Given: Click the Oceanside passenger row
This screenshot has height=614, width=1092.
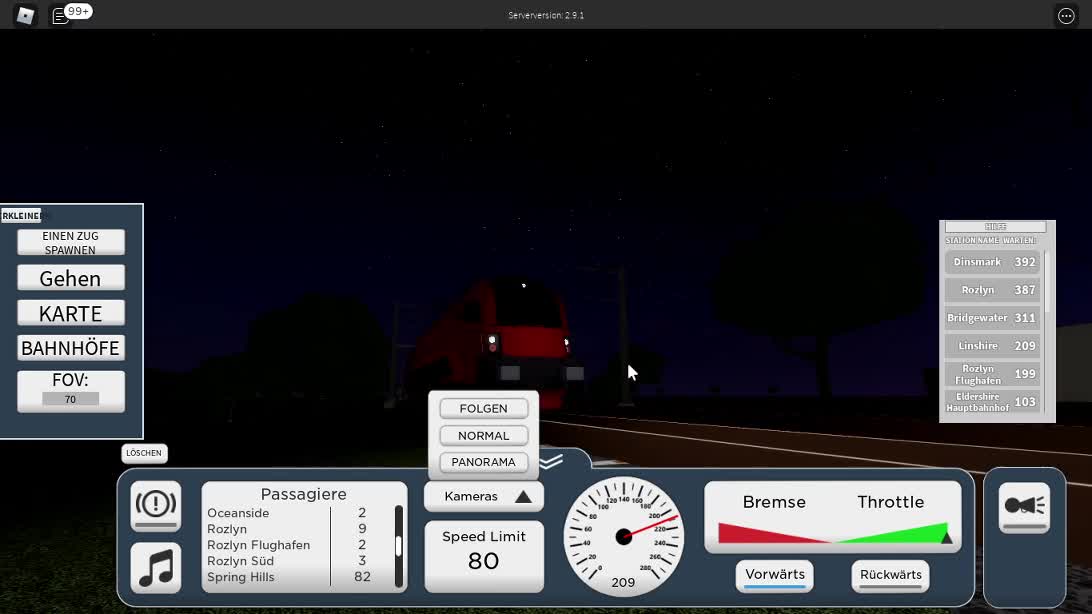Looking at the screenshot, I should click(x=298, y=513).
